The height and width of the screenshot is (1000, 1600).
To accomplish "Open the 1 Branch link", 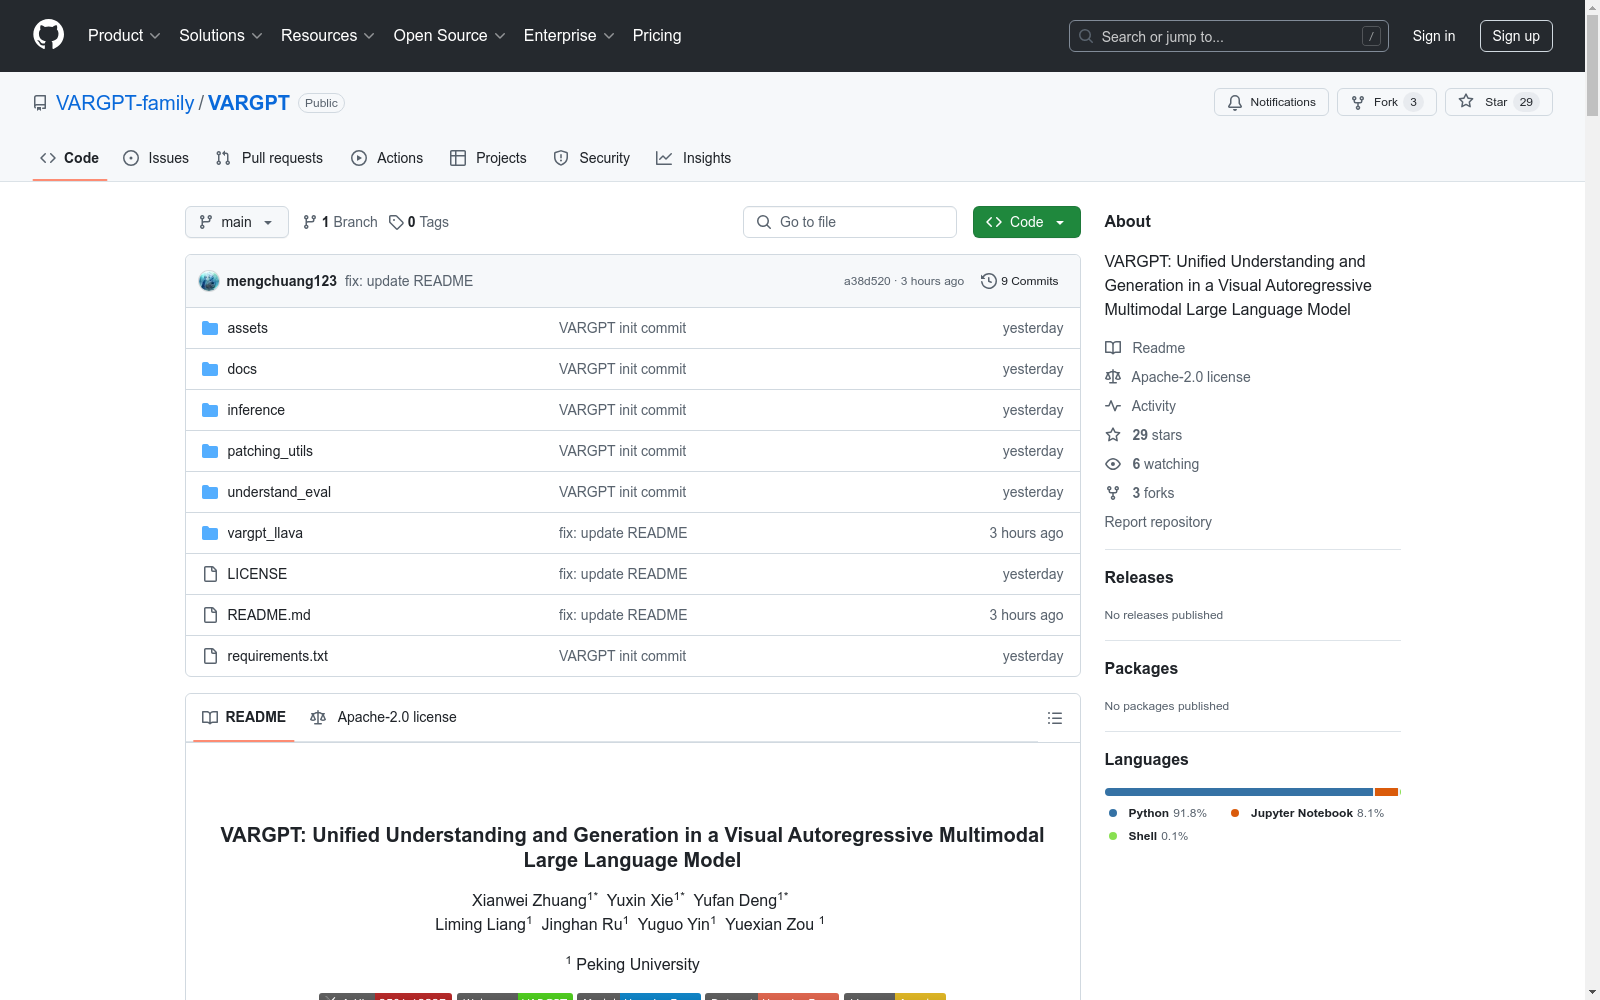I will click(340, 222).
